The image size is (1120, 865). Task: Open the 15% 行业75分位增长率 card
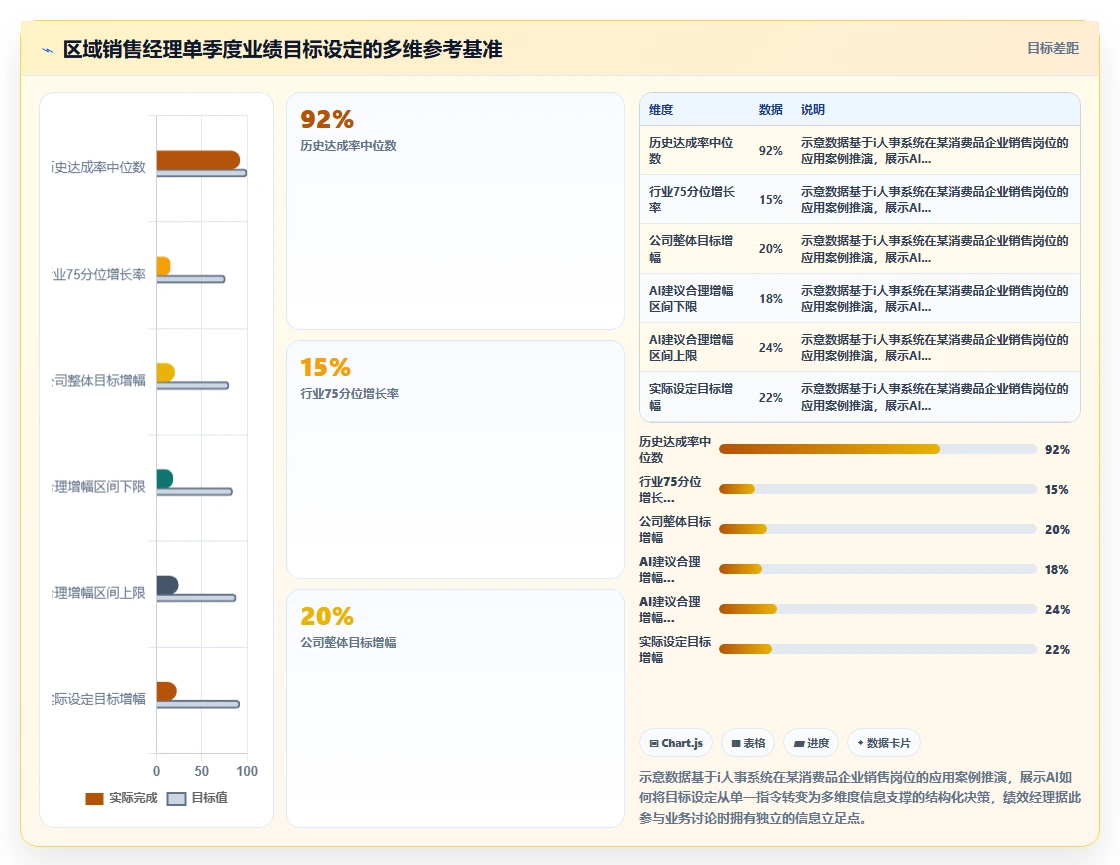[x=456, y=459]
